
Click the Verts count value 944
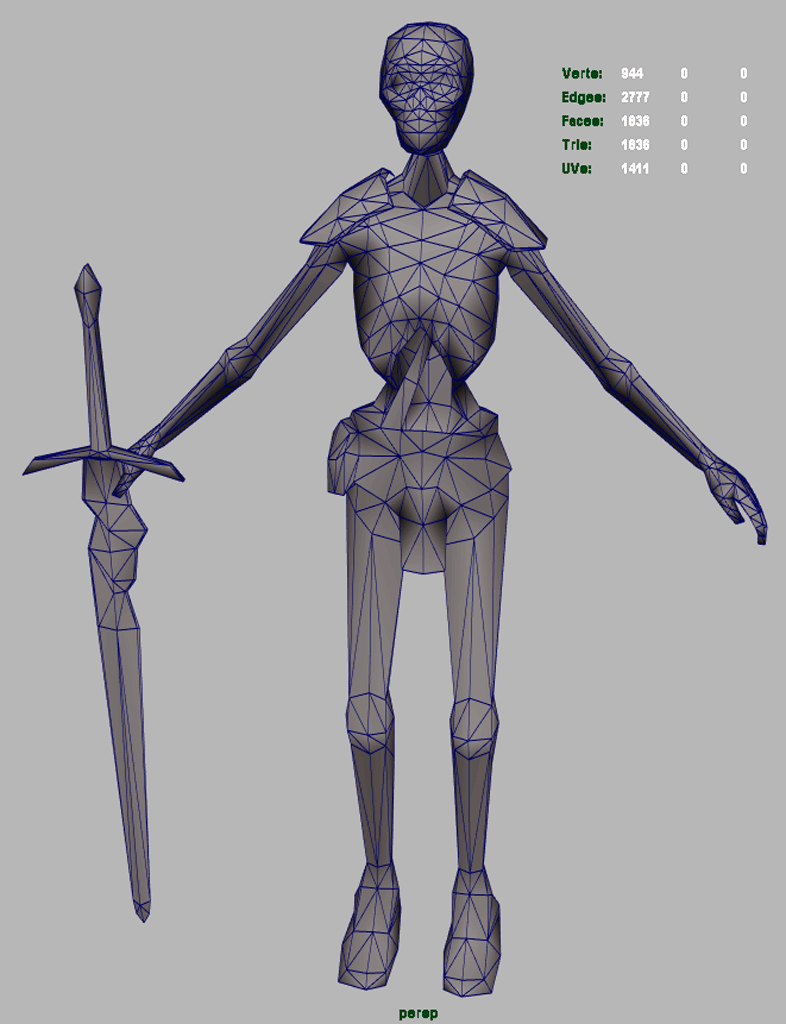pos(632,74)
